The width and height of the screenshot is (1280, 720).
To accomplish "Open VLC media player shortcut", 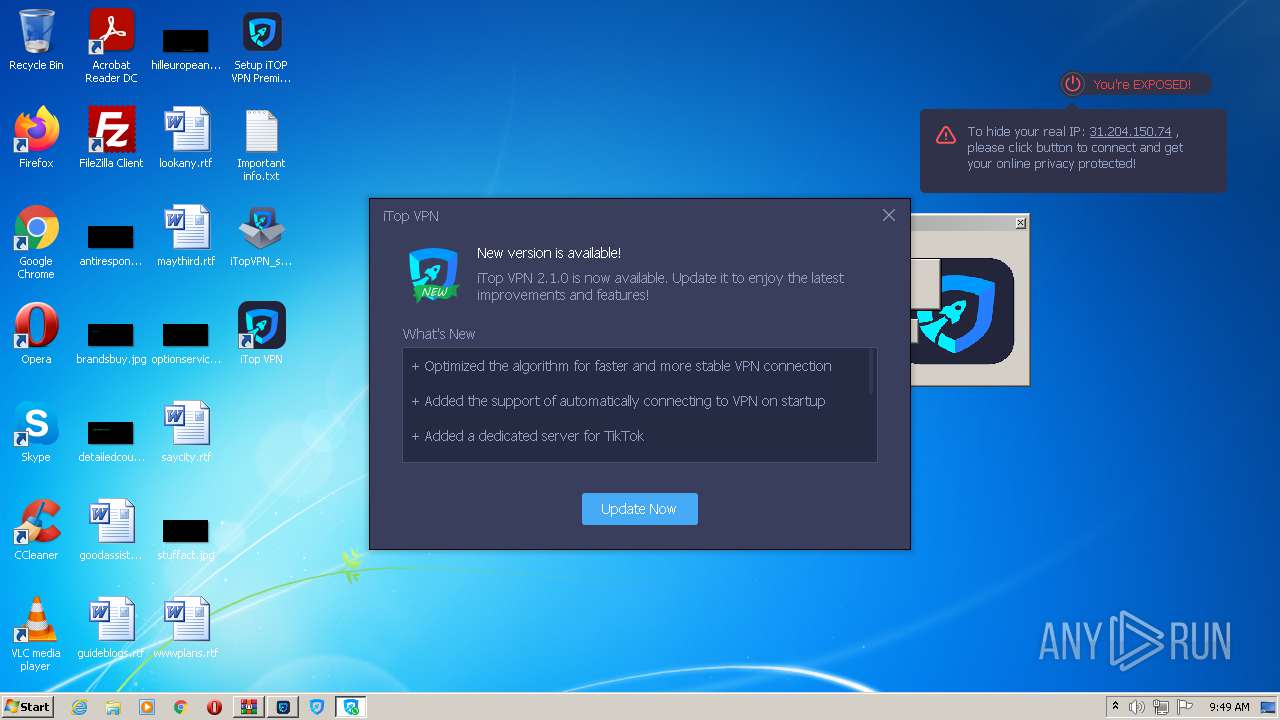I will tap(36, 634).
